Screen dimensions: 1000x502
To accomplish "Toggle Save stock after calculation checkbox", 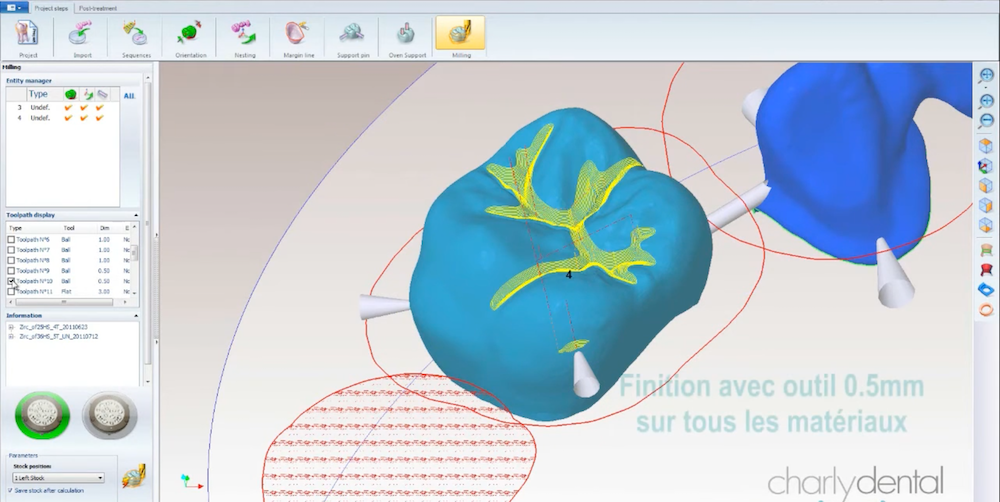I will point(8,490).
